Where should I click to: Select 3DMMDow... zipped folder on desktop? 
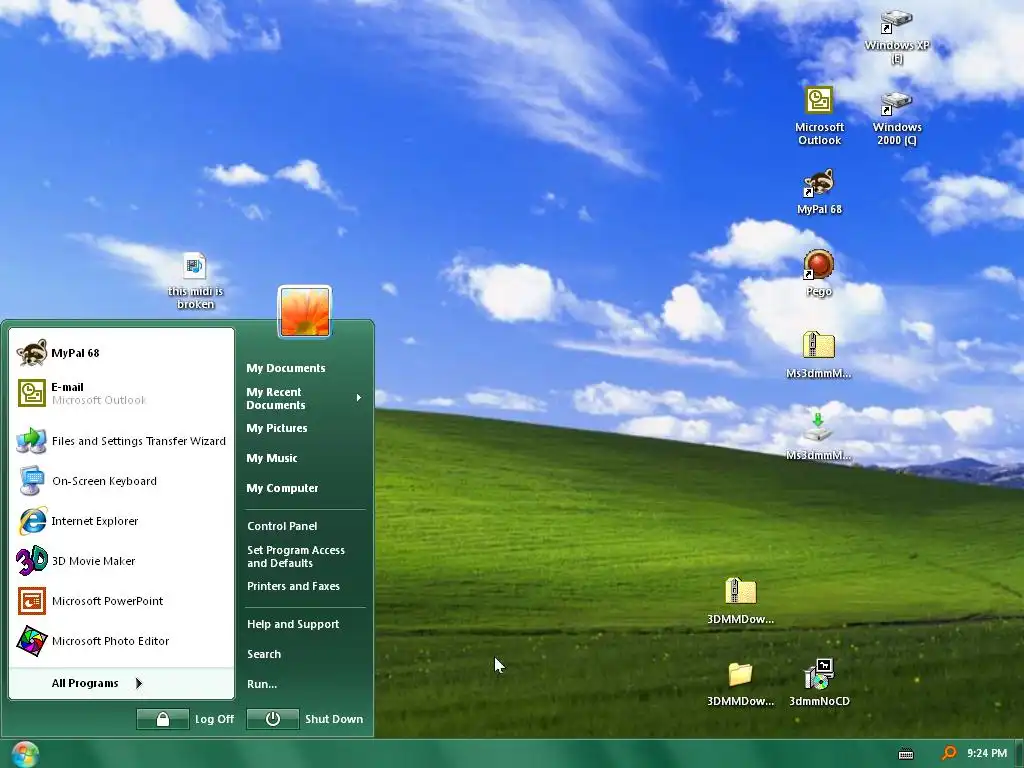click(x=740, y=600)
